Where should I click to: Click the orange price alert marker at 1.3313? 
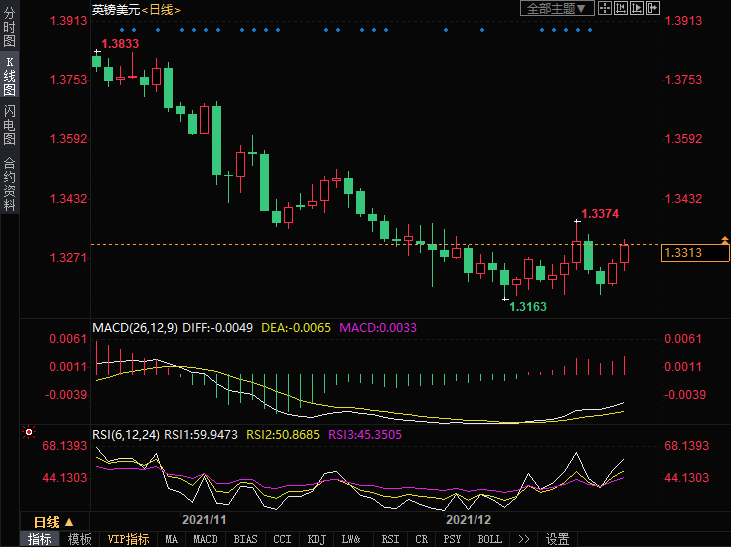click(x=724, y=241)
